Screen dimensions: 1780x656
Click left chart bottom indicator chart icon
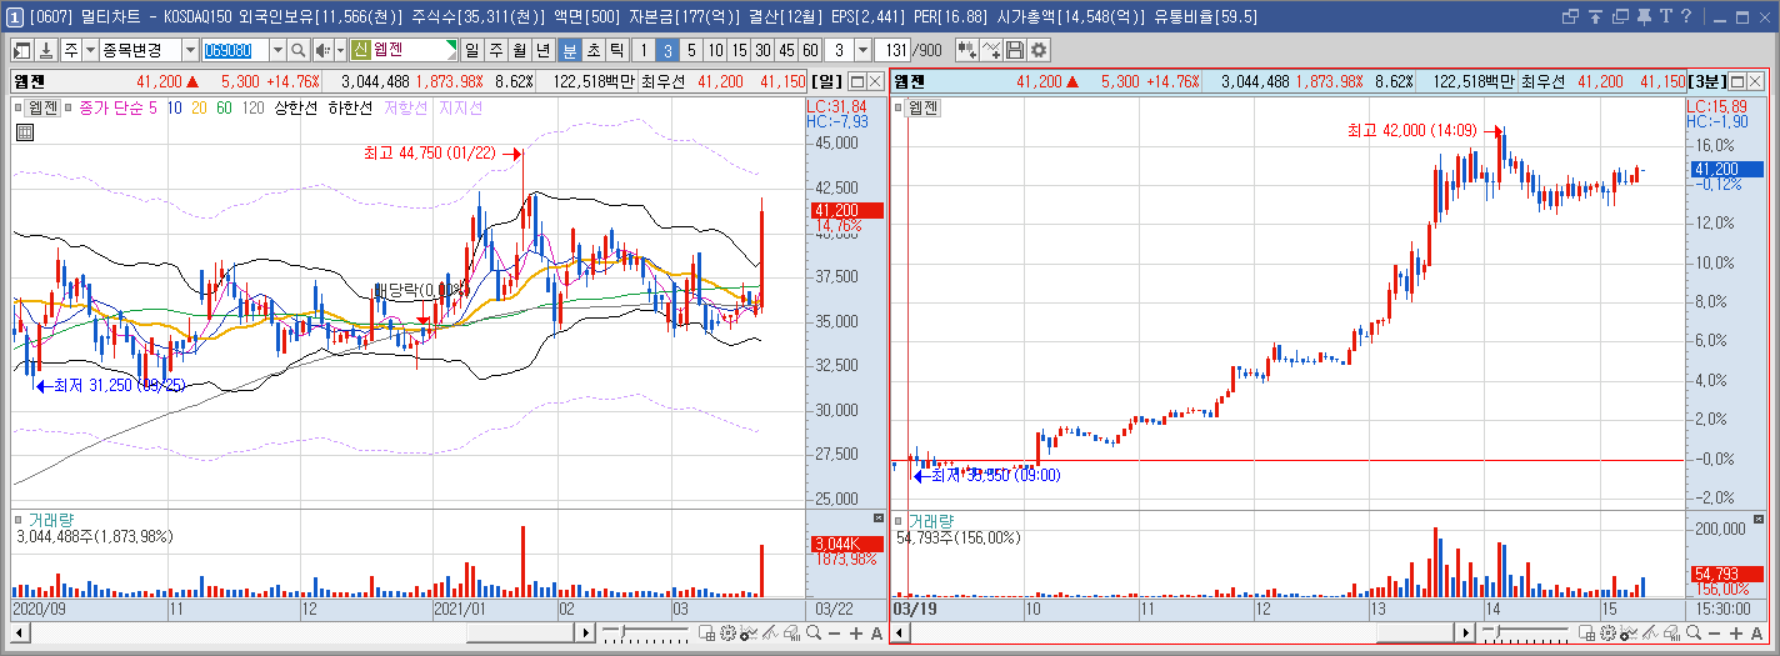748,633
